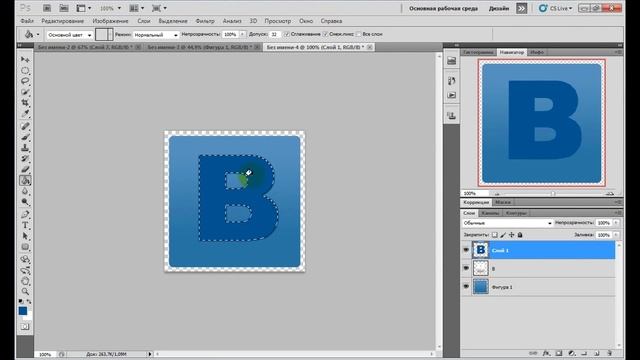Create a new layer
This screenshot has height=360, width=640.
point(597,353)
